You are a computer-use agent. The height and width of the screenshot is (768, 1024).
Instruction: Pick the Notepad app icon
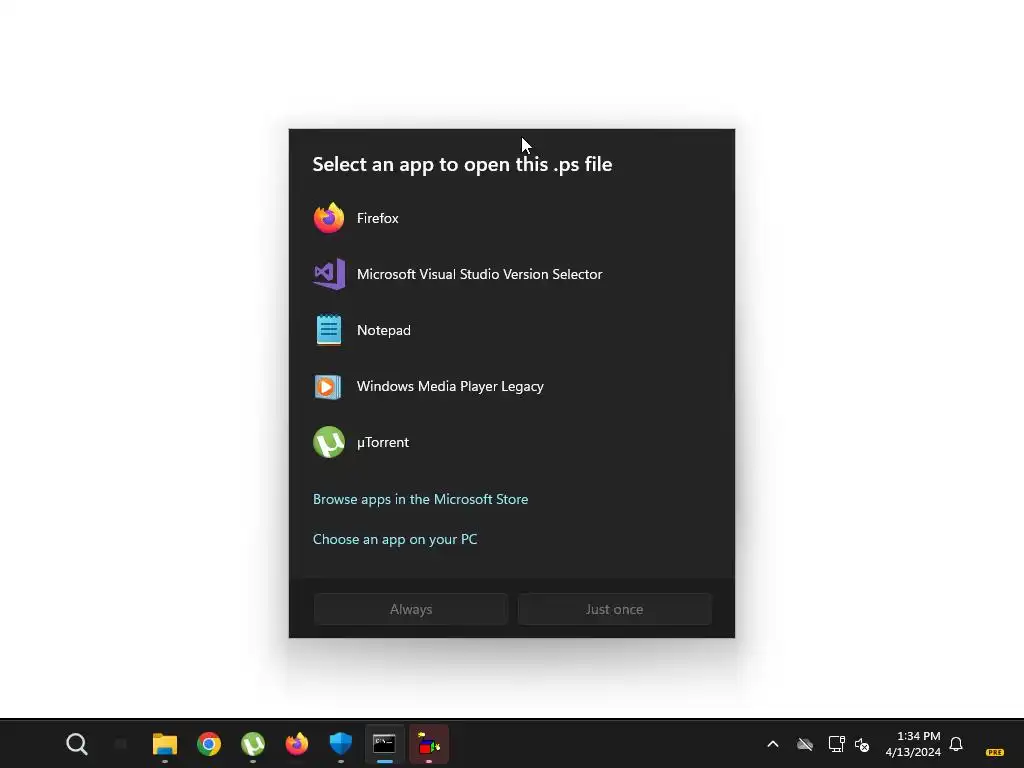tap(329, 330)
